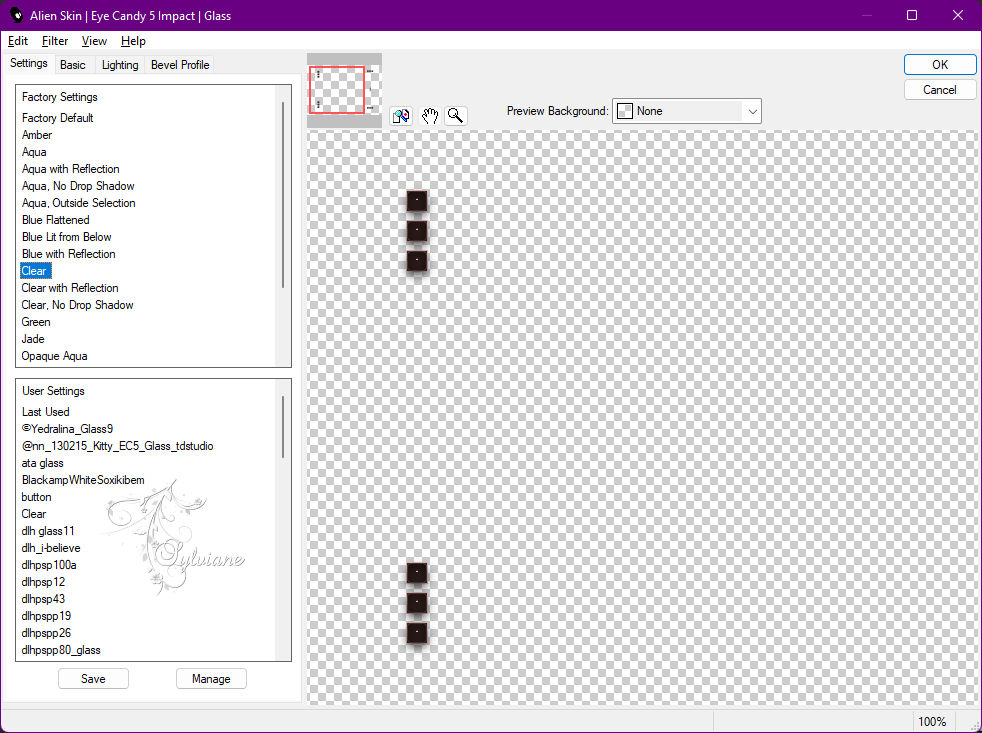The height and width of the screenshot is (733, 982).
Task: Select the ata glass user setting
Action: (x=42, y=462)
